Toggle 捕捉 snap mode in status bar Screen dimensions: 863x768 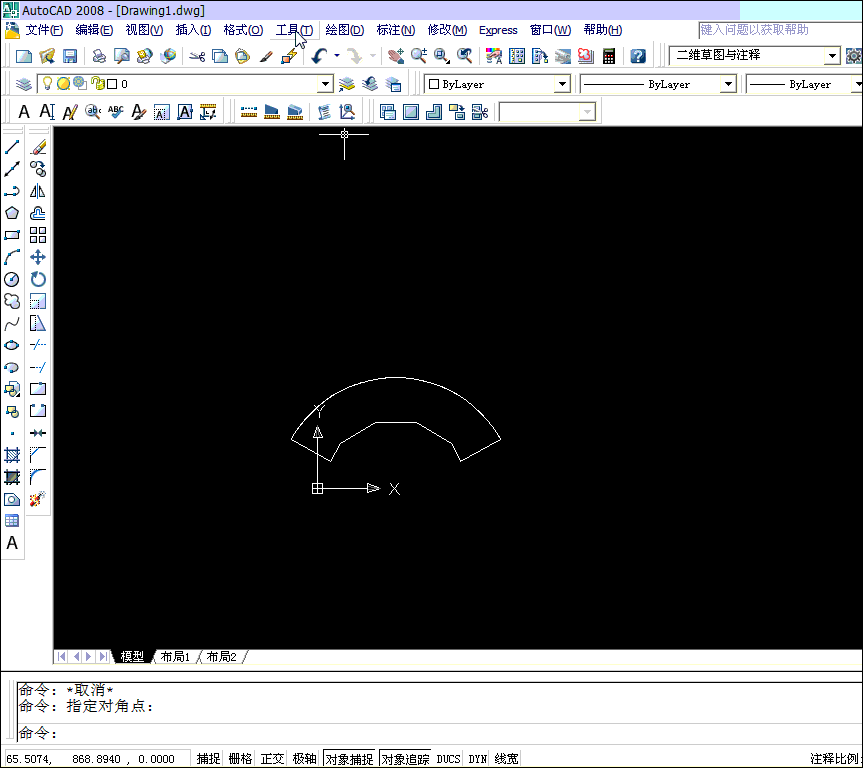[209, 759]
